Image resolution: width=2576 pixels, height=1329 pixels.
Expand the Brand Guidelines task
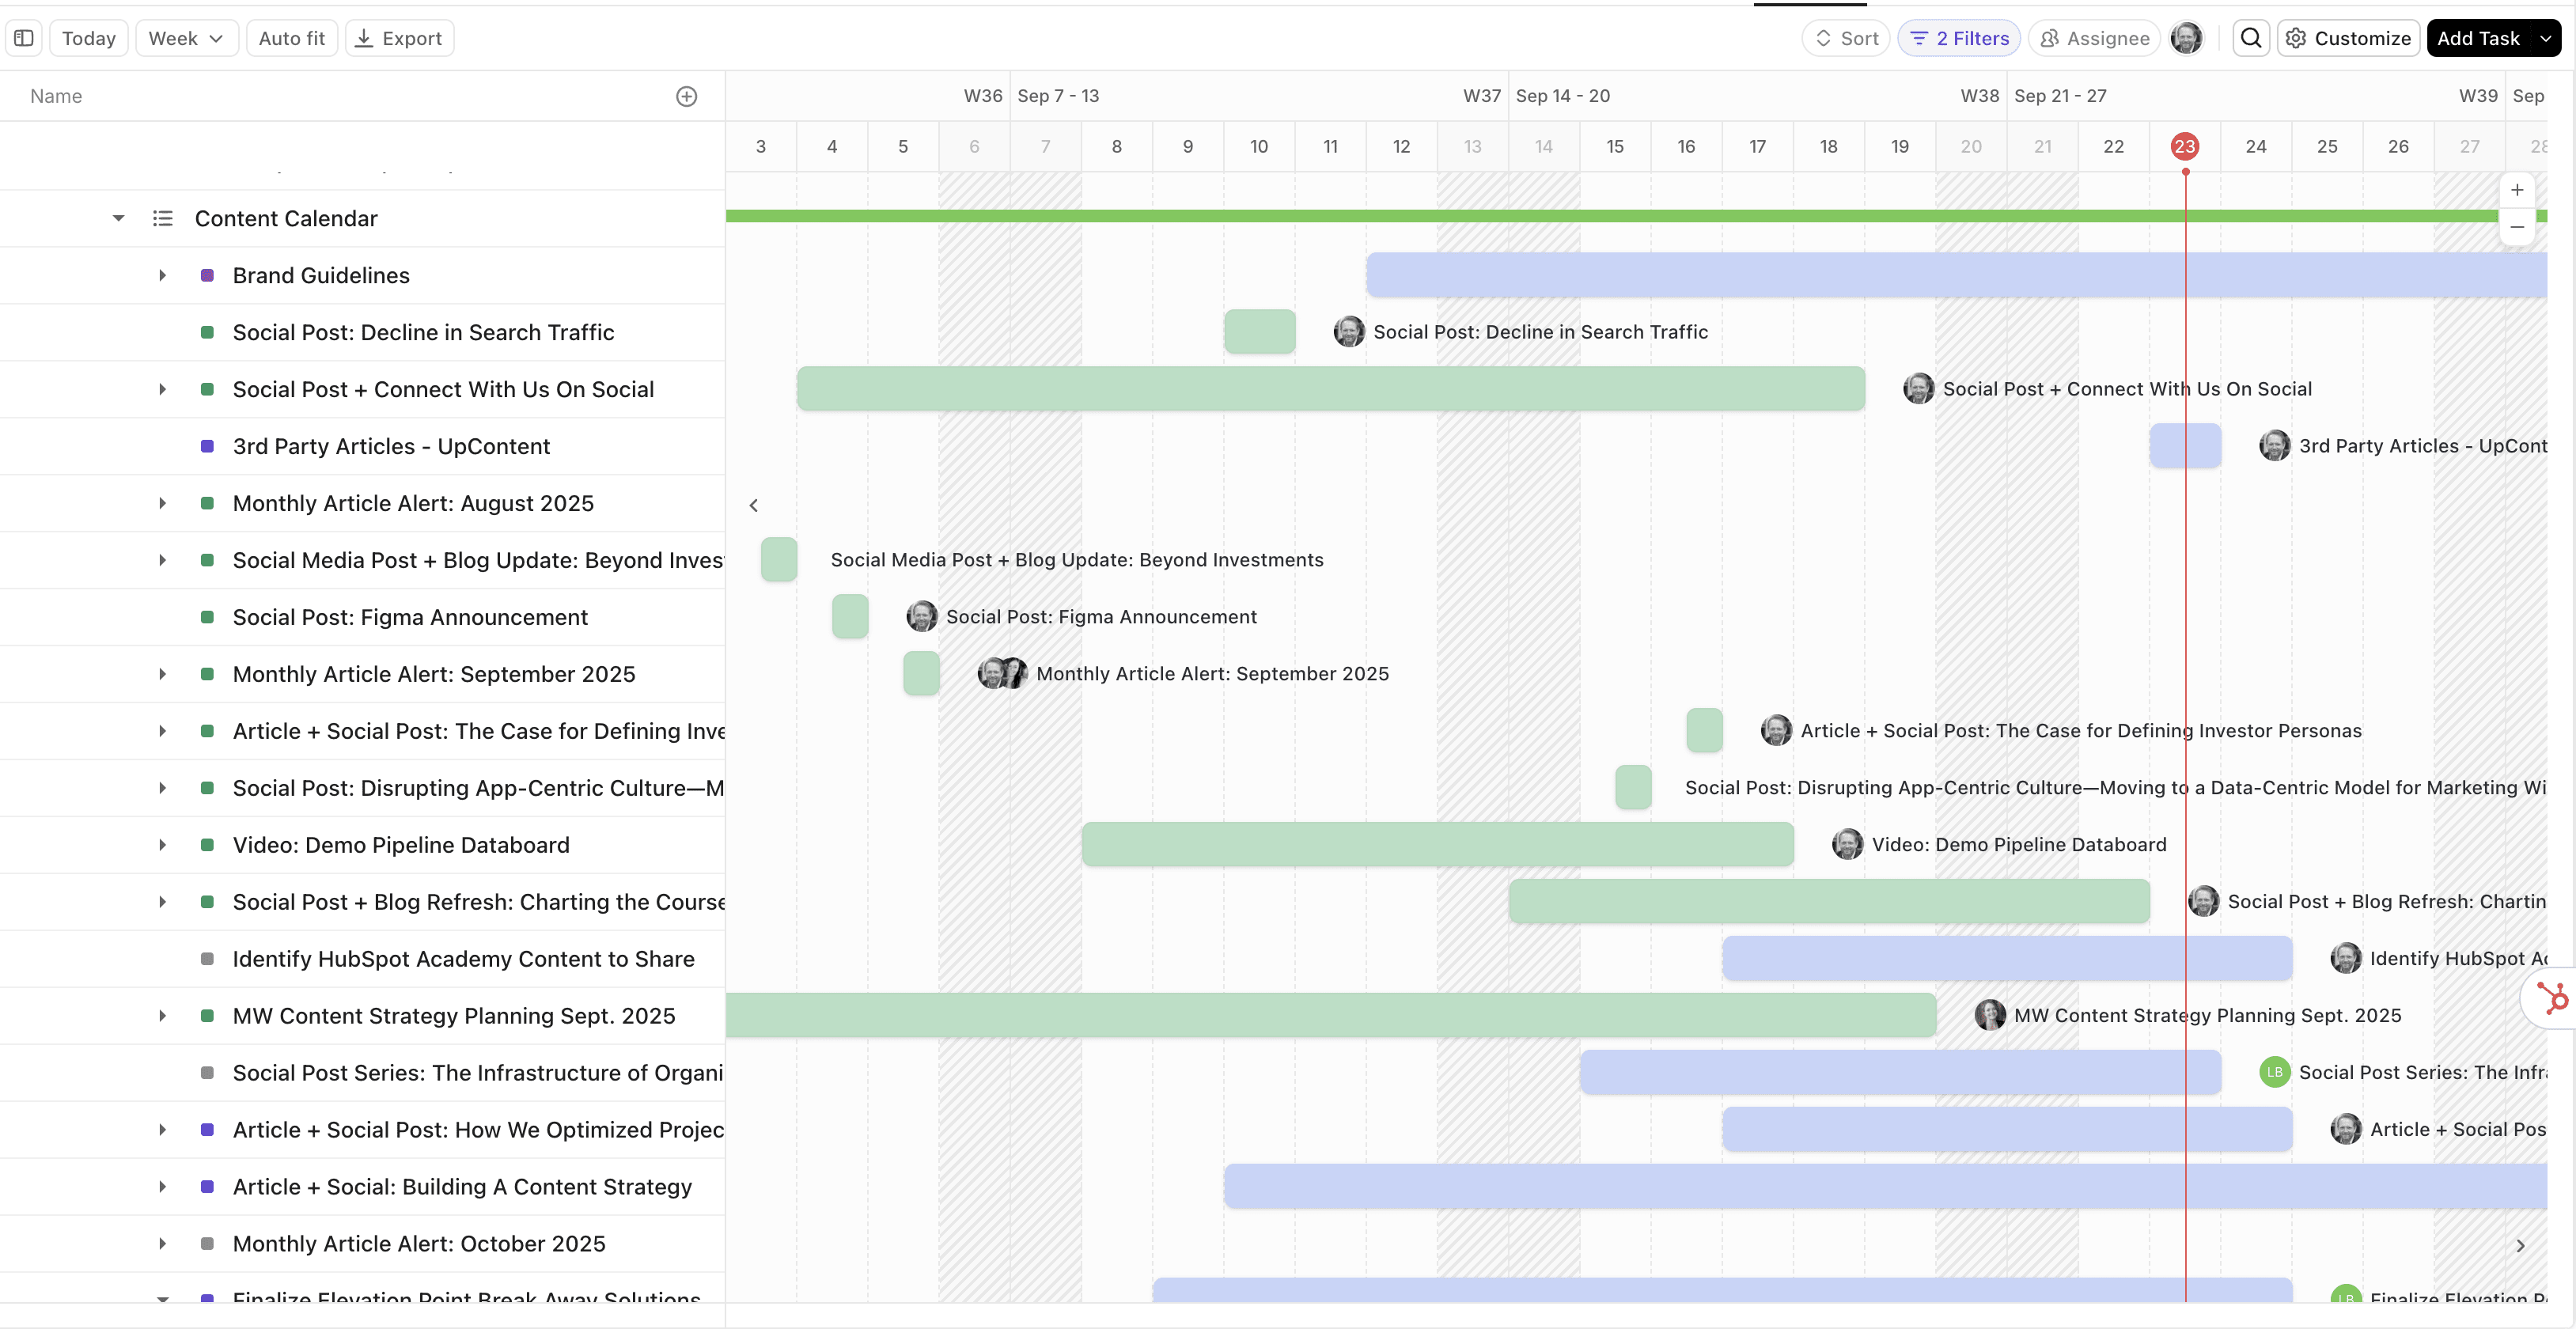pyautogui.click(x=162, y=275)
